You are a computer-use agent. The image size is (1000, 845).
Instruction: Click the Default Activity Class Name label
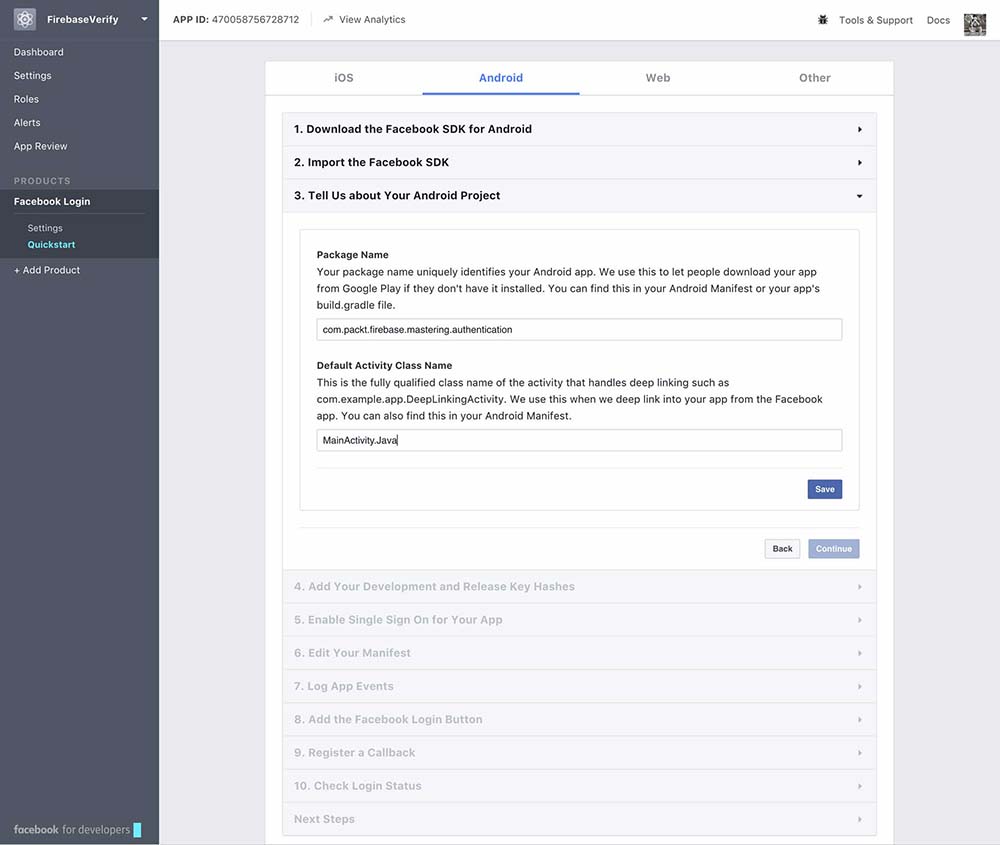pos(385,365)
